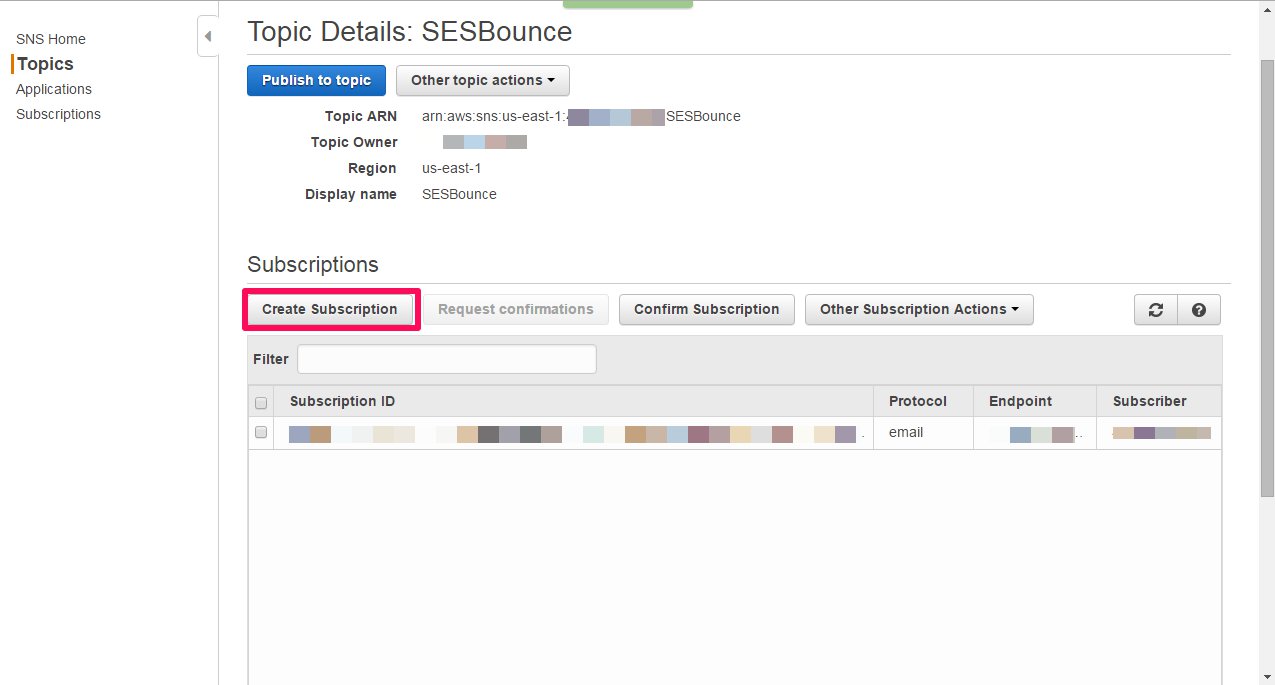
Task: Select the 'us-east-1' region value
Action: [x=452, y=168]
